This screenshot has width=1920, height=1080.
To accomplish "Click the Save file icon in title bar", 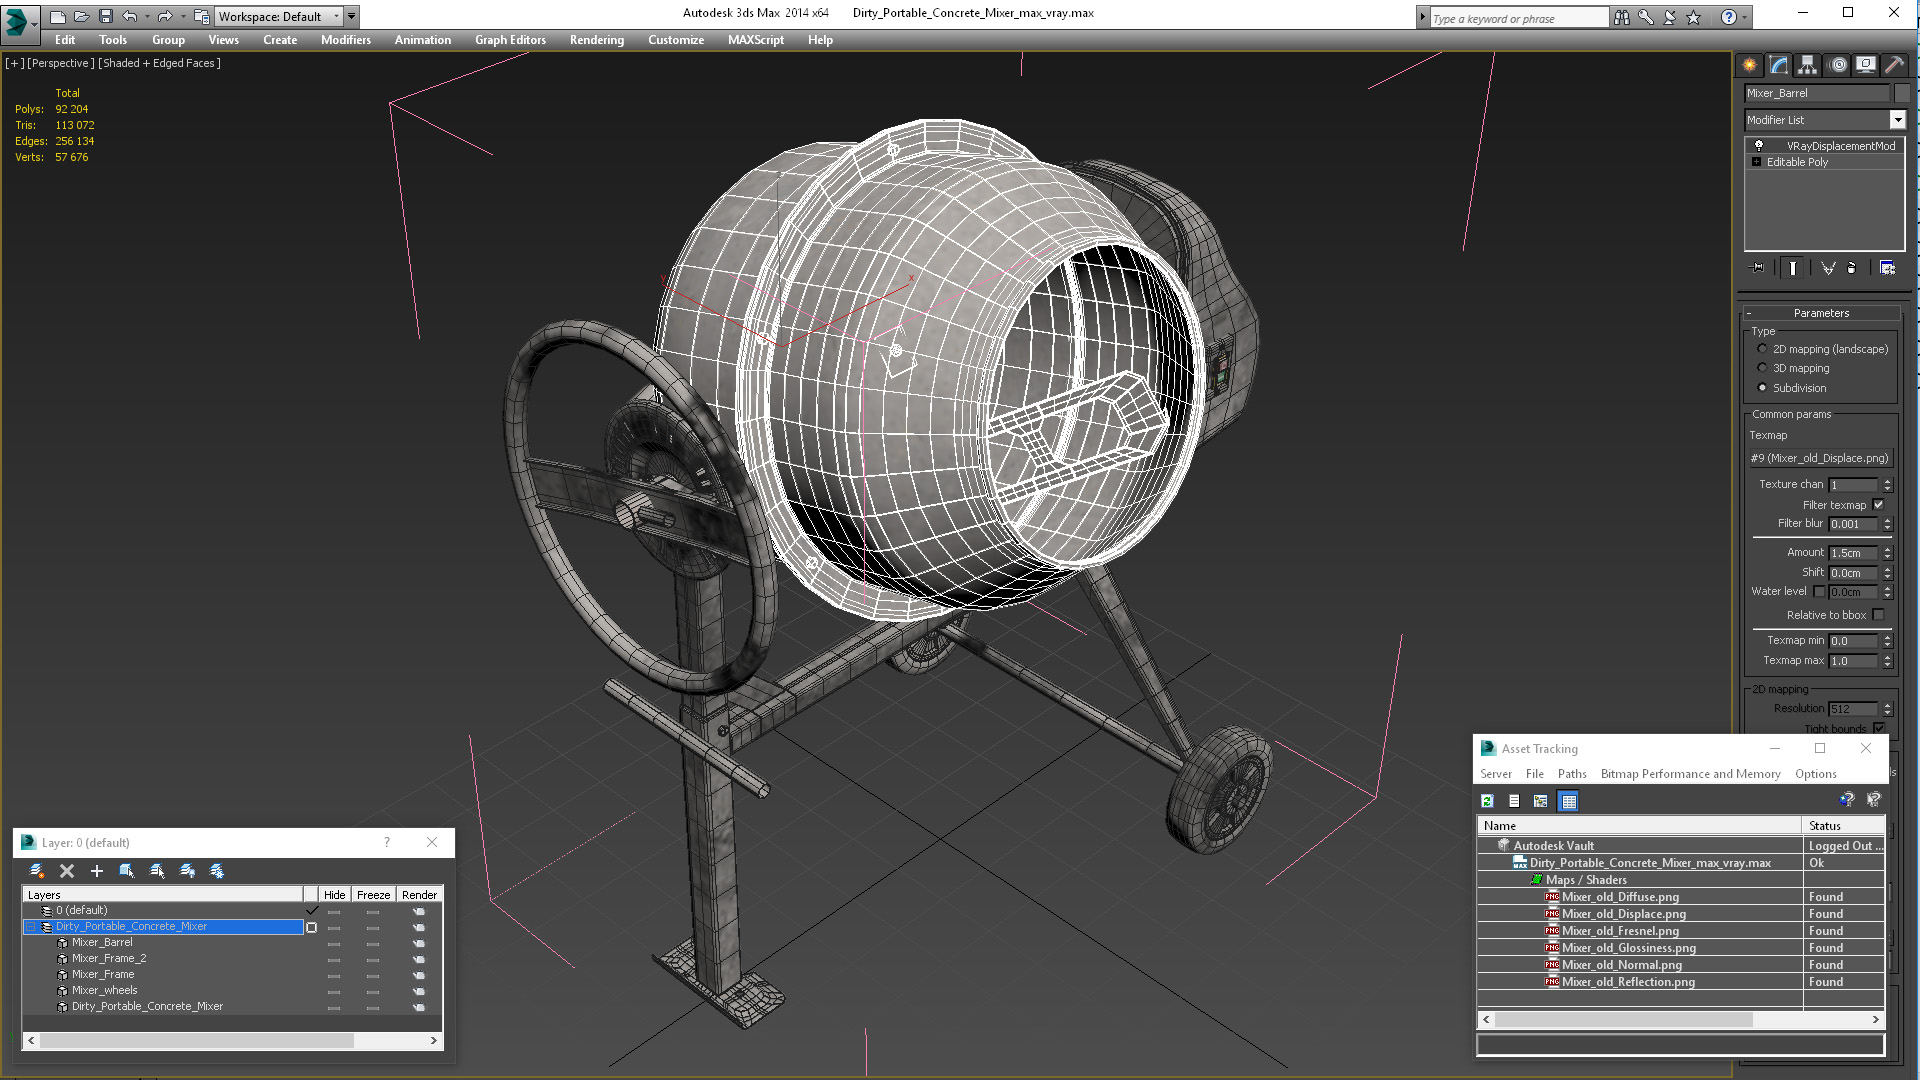I will (x=106, y=16).
